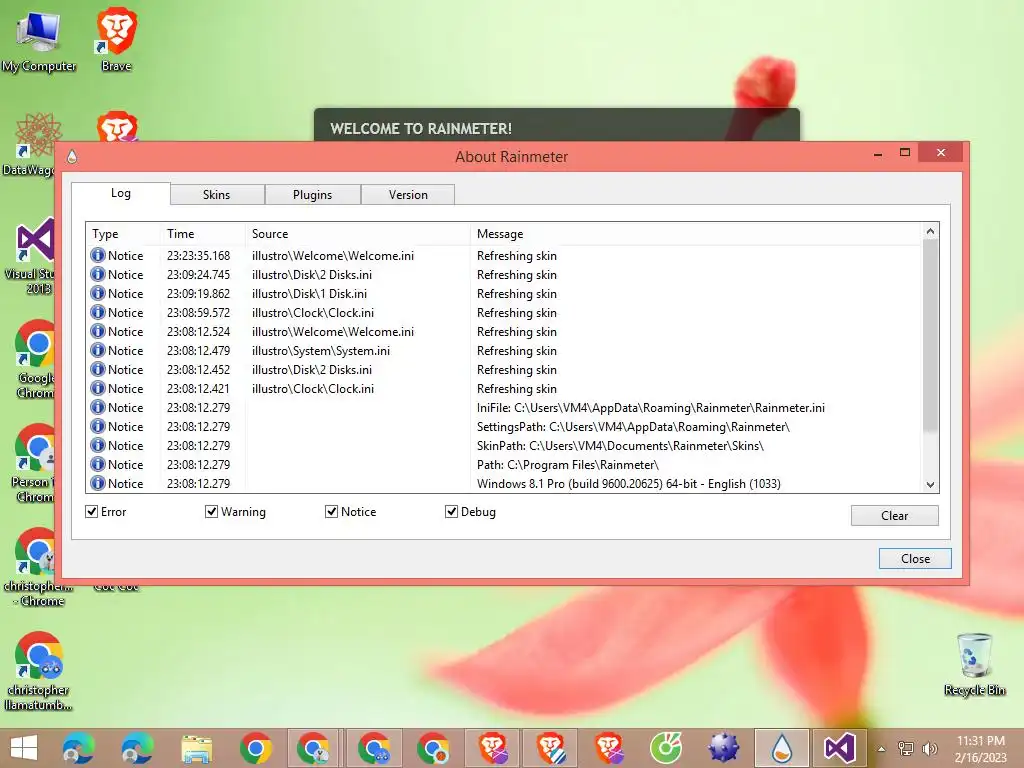The image size is (1024, 768).
Task: Click the log list vertical scrollbar thumb
Action: point(931,336)
